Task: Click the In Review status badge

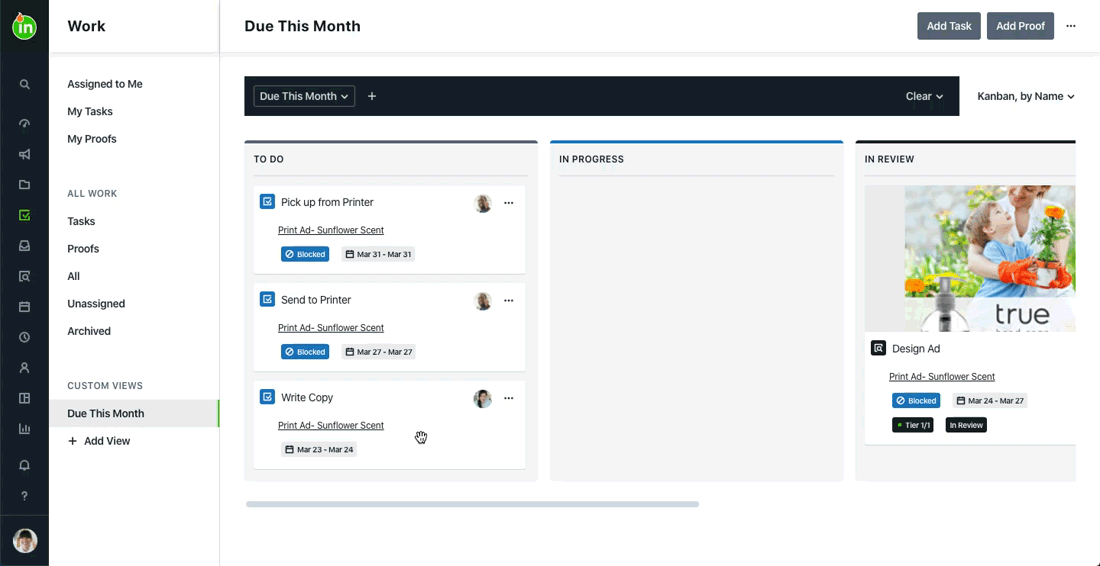Action: tap(966, 425)
